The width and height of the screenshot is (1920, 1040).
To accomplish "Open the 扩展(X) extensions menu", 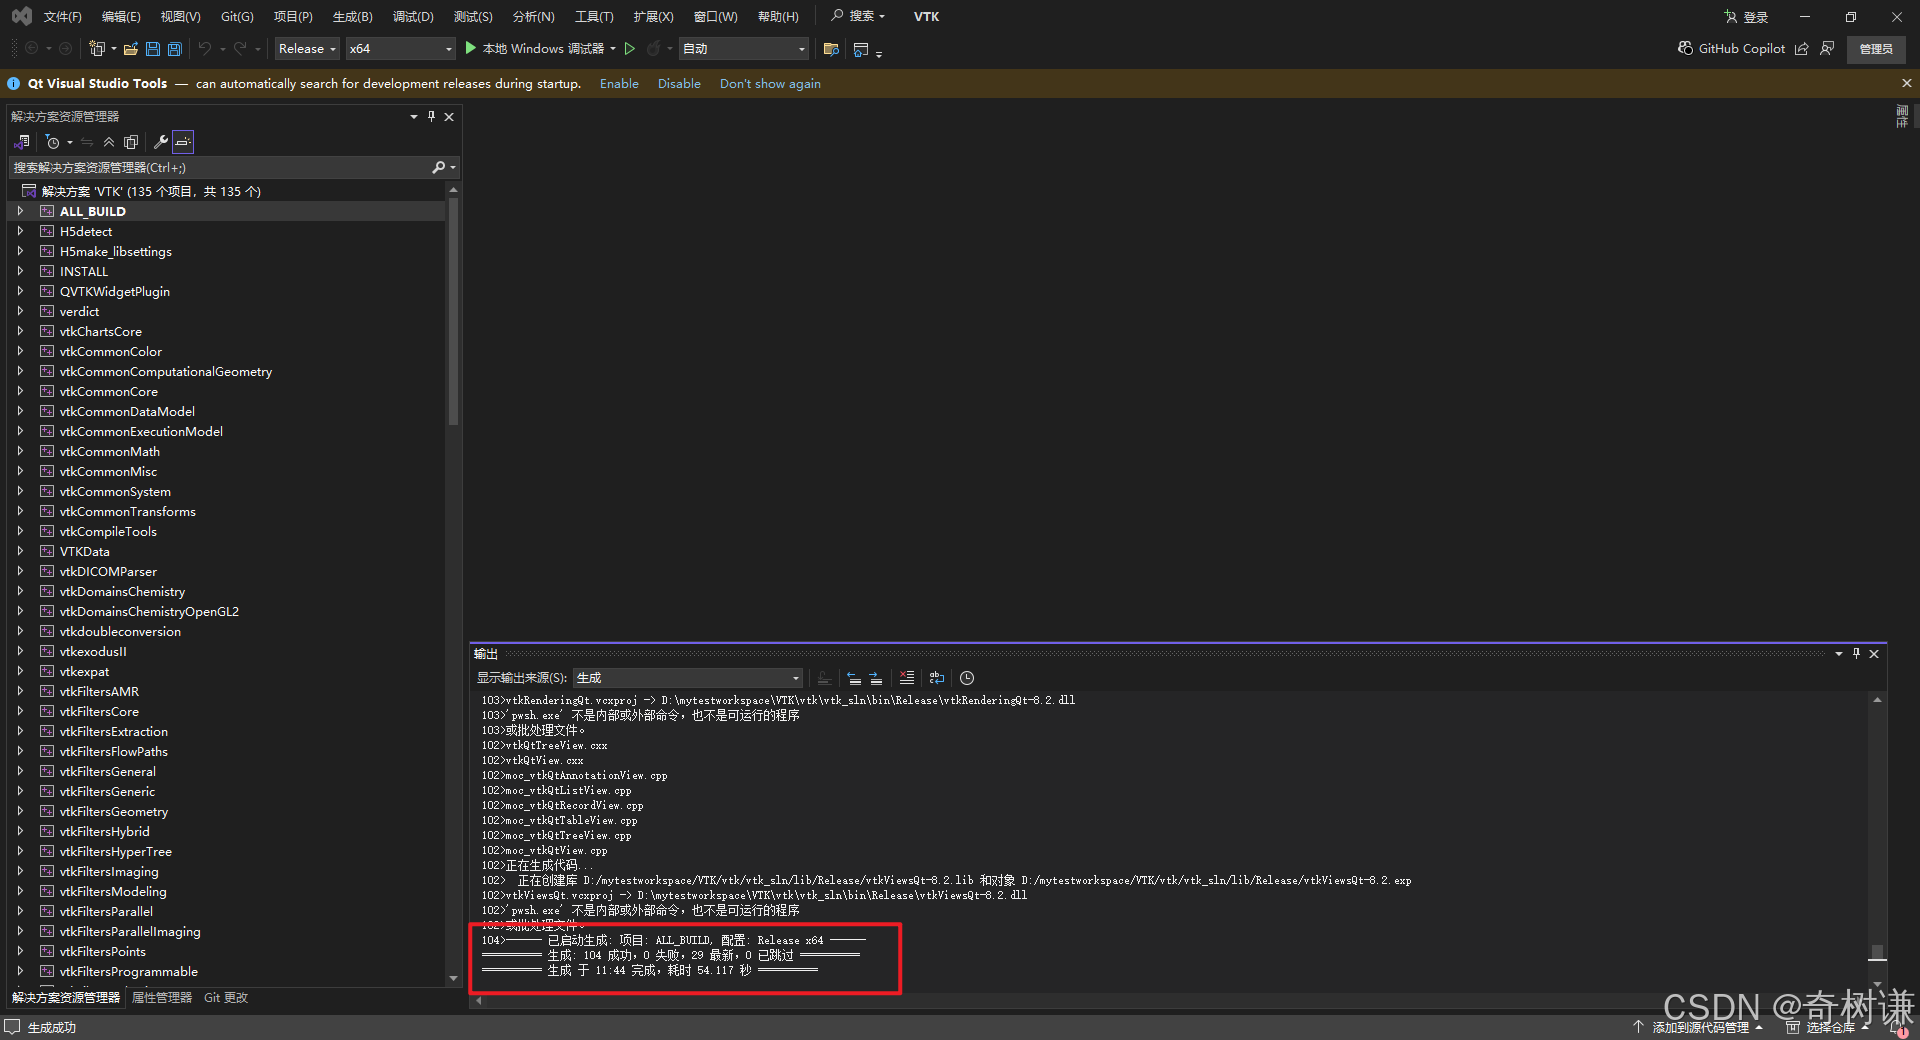I will [654, 16].
